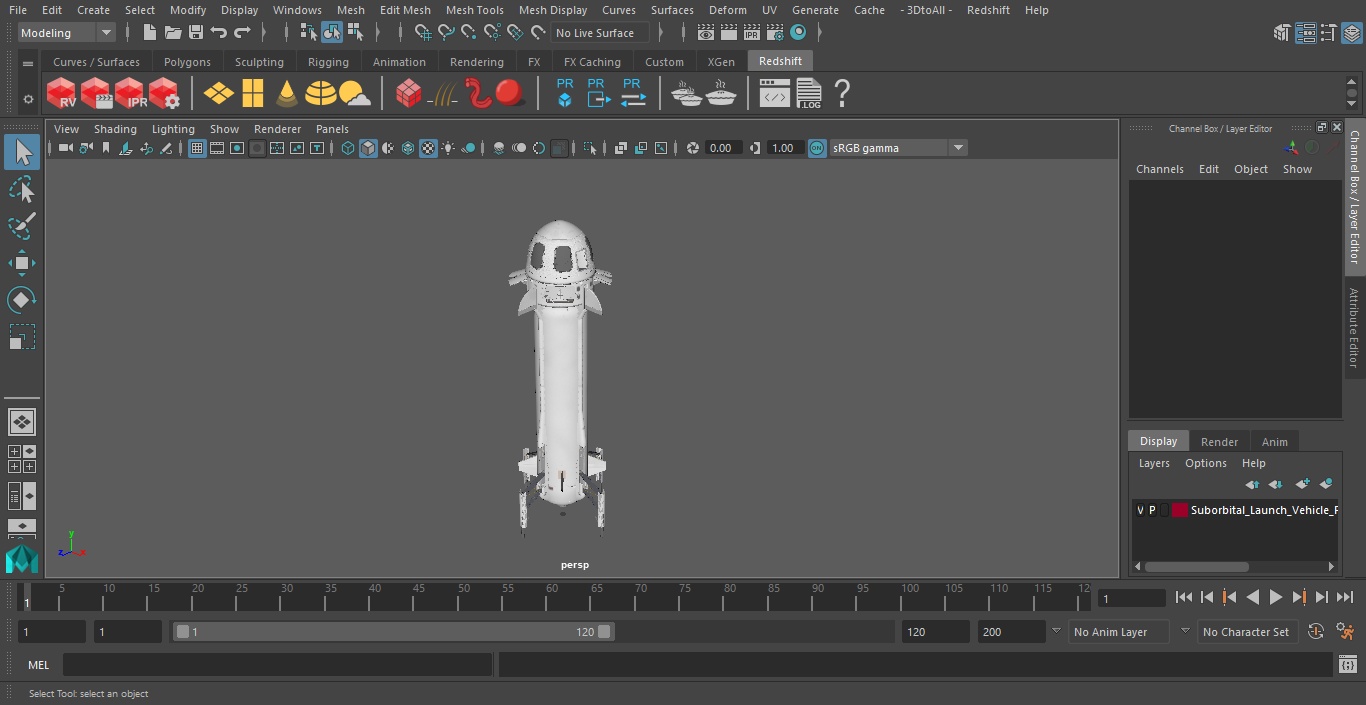
Task: Switch to the Rendering shelf tab
Action: (x=476, y=62)
